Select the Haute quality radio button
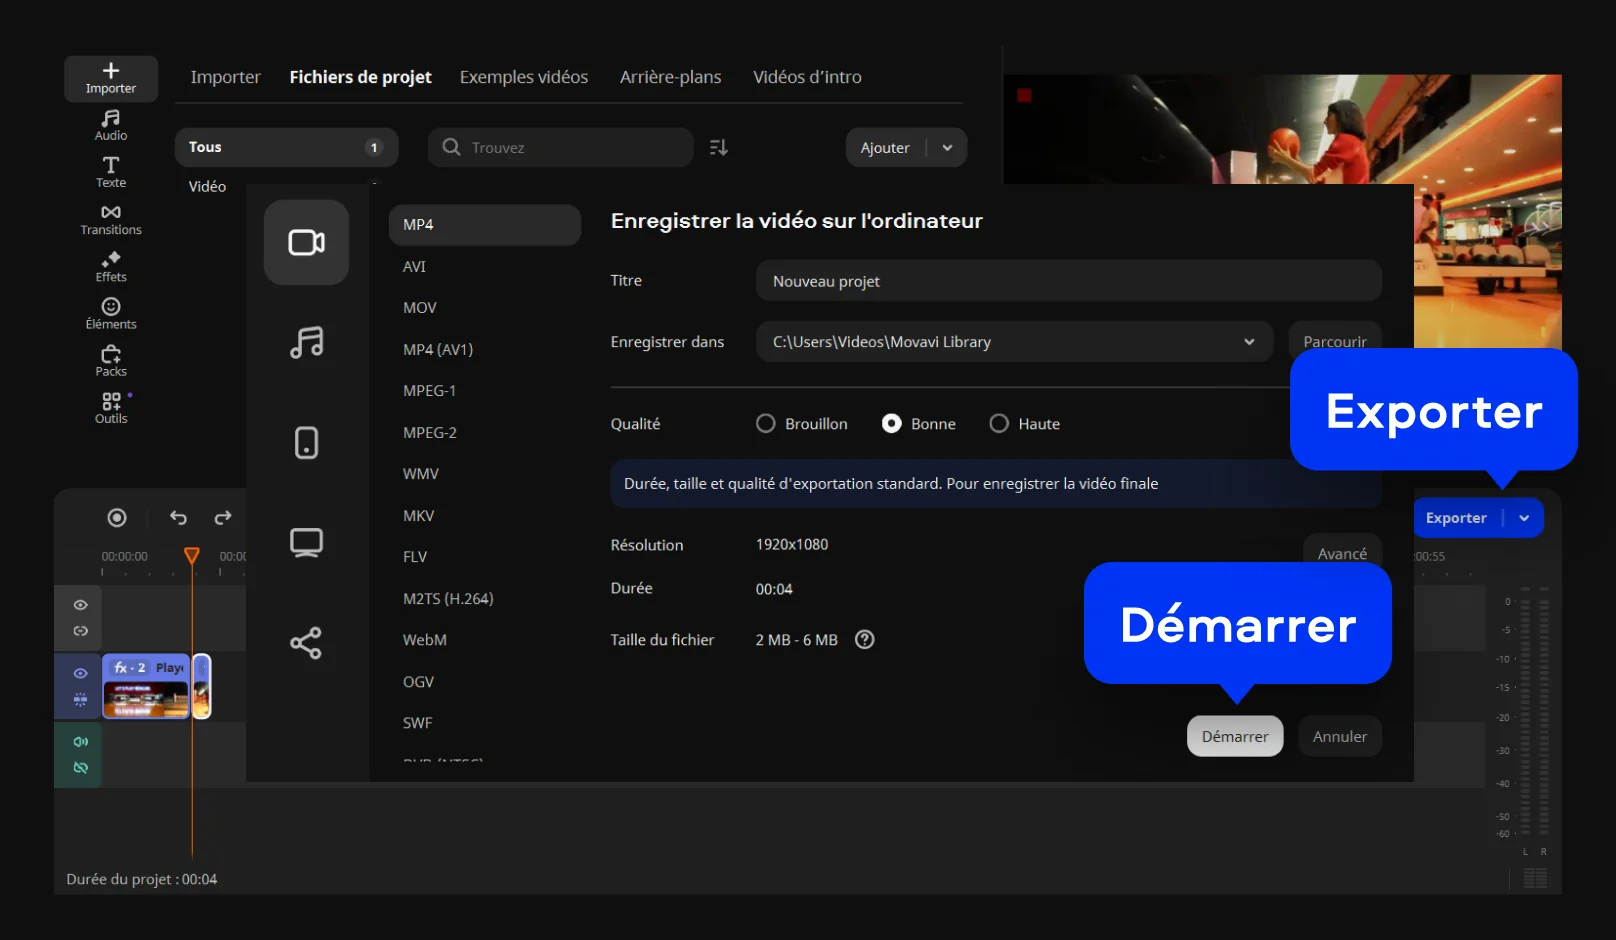The image size is (1616, 940). coord(999,424)
